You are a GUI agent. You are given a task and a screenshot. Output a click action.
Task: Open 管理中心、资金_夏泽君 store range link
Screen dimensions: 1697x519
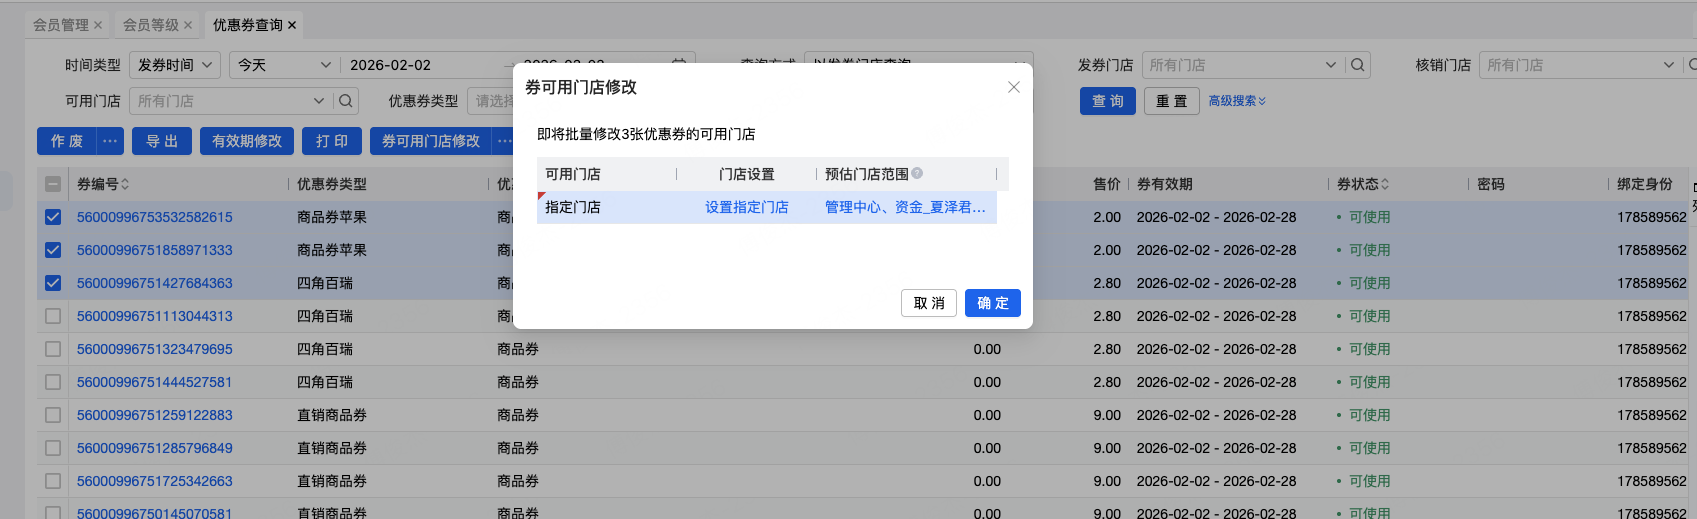(905, 207)
